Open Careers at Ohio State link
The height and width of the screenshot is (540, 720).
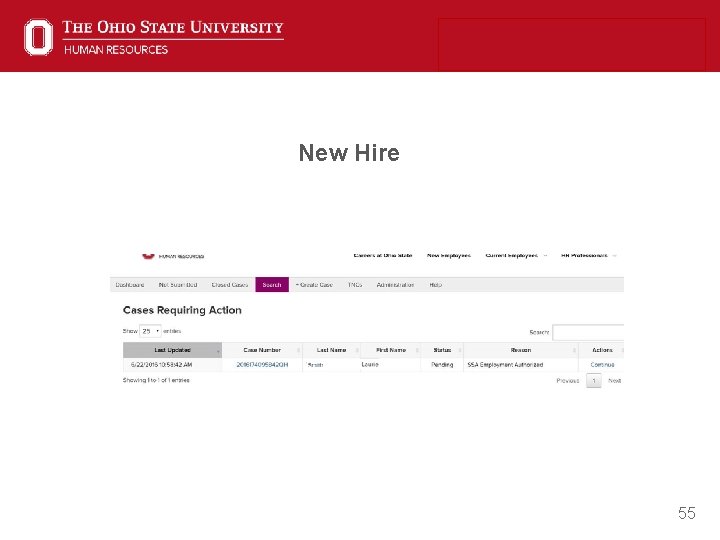383,255
